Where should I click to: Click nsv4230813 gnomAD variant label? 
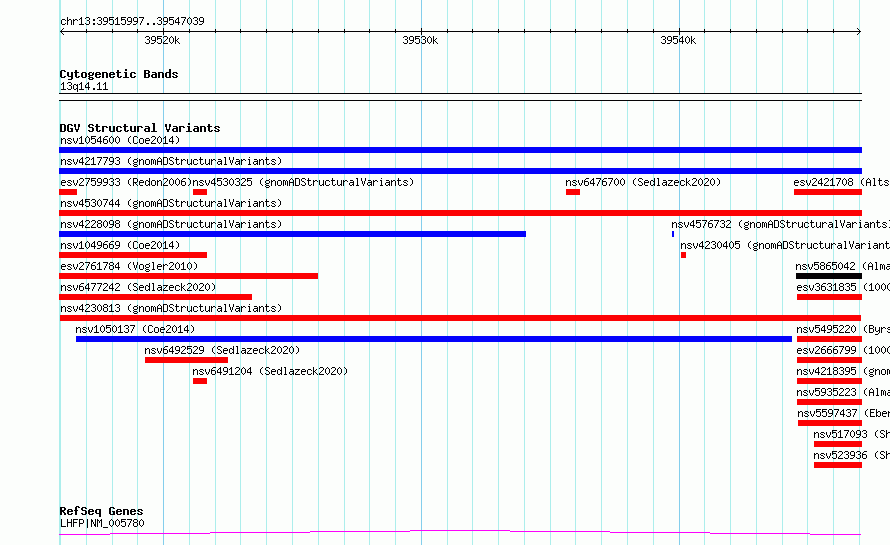[x=171, y=308]
